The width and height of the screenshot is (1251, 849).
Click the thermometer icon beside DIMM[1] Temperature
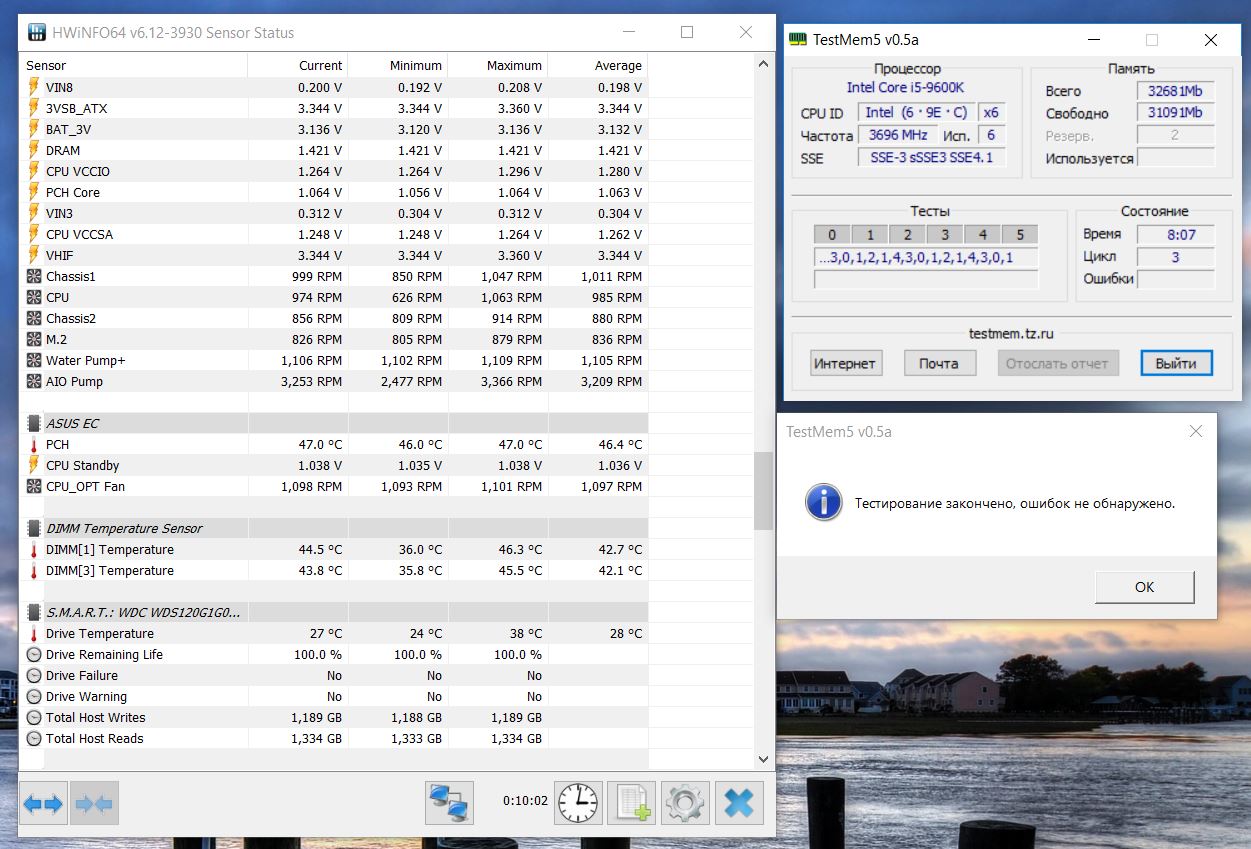tap(34, 549)
